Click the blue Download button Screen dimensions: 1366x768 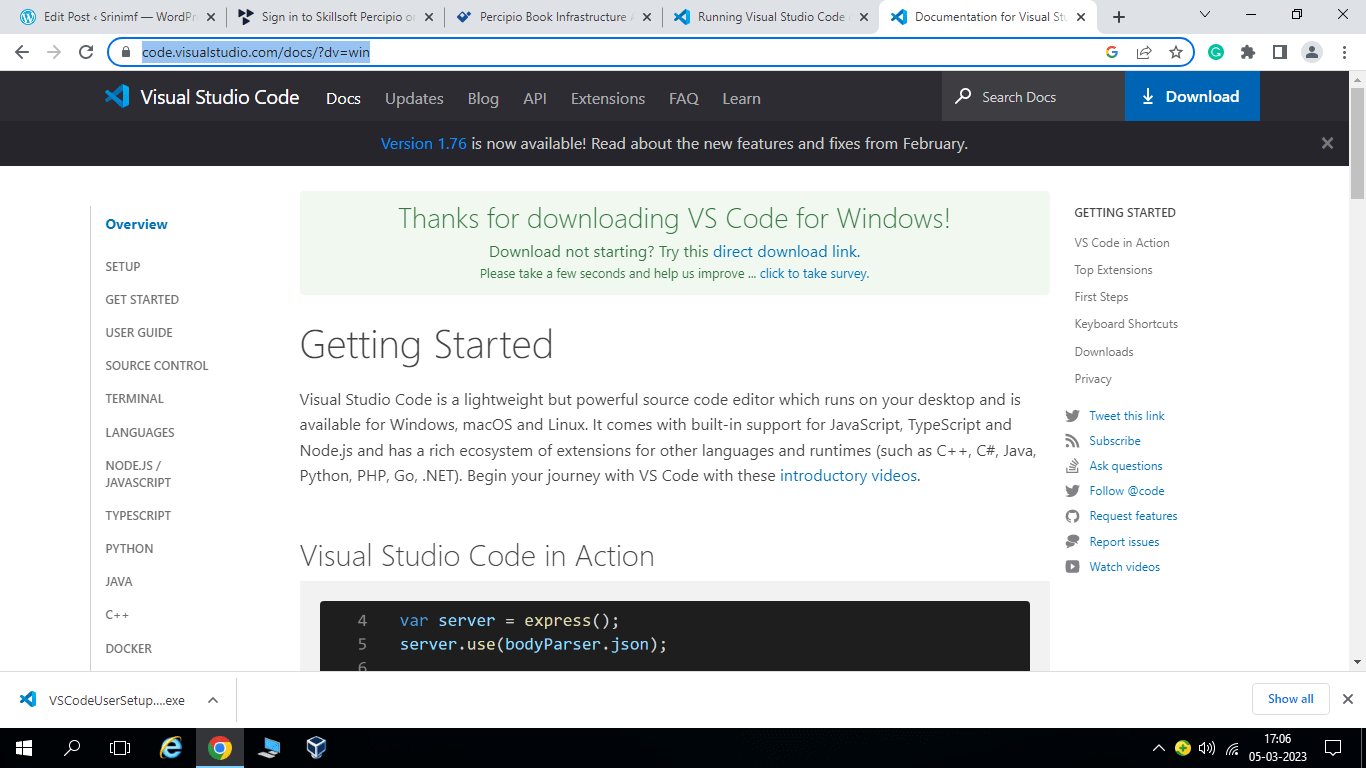pos(1192,96)
